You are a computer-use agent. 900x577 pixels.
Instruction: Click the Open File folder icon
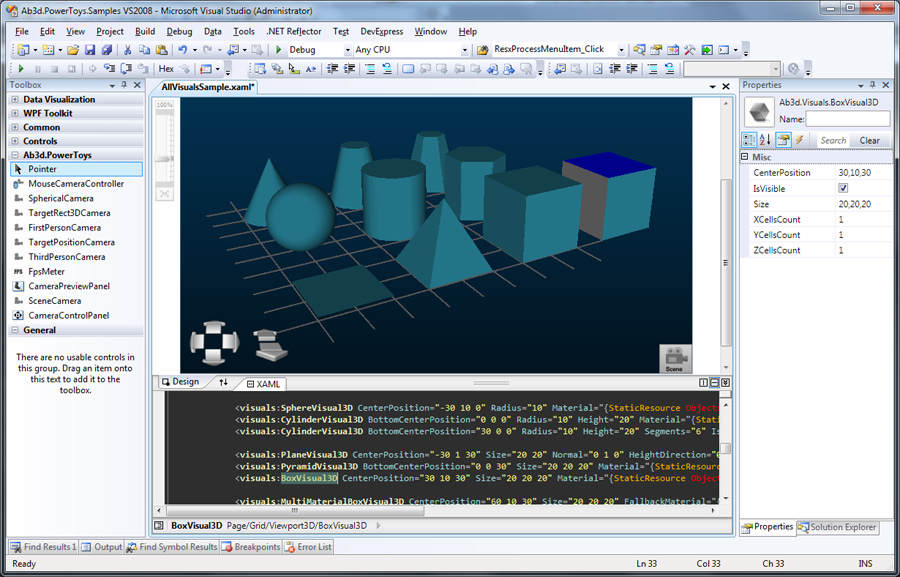tap(73, 50)
